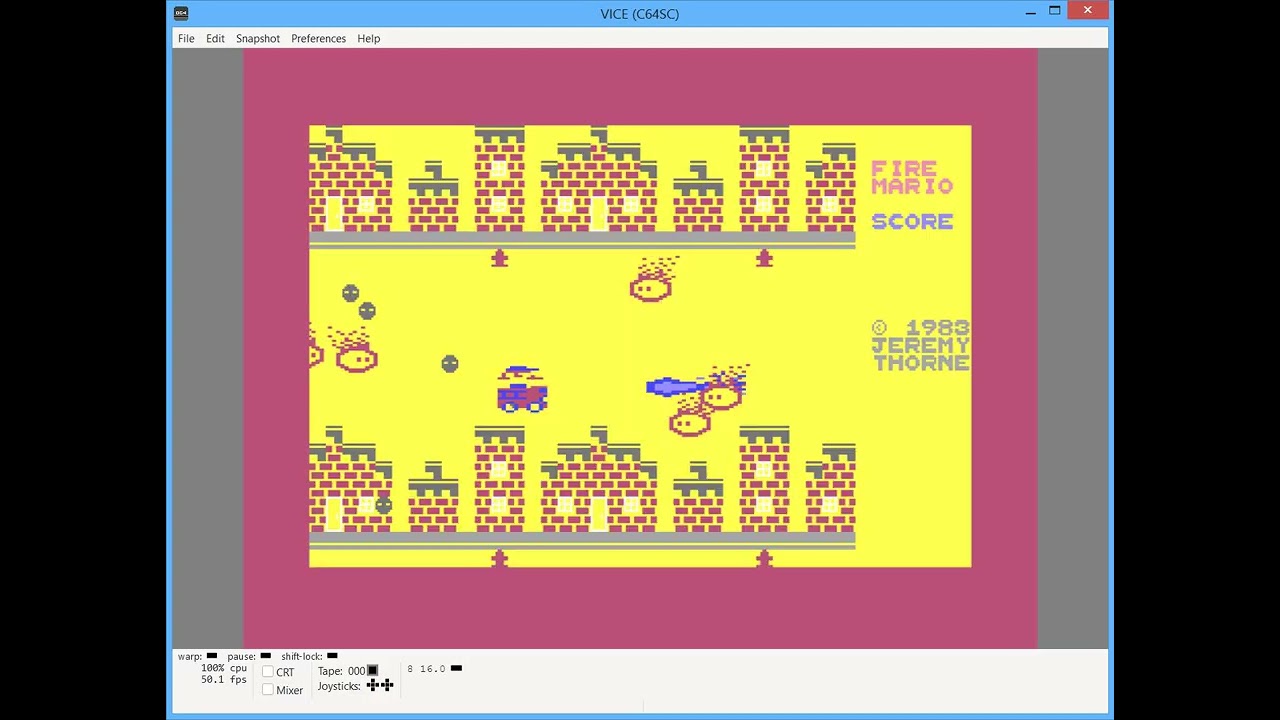Toggle the shift-lock indicator LED
Viewport: 1280px width, 720px height.
click(x=333, y=656)
